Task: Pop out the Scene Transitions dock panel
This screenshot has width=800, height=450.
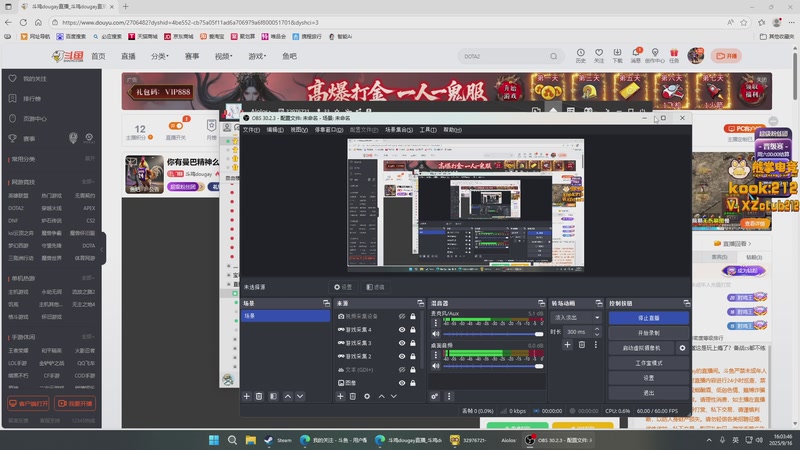Action: click(x=598, y=303)
